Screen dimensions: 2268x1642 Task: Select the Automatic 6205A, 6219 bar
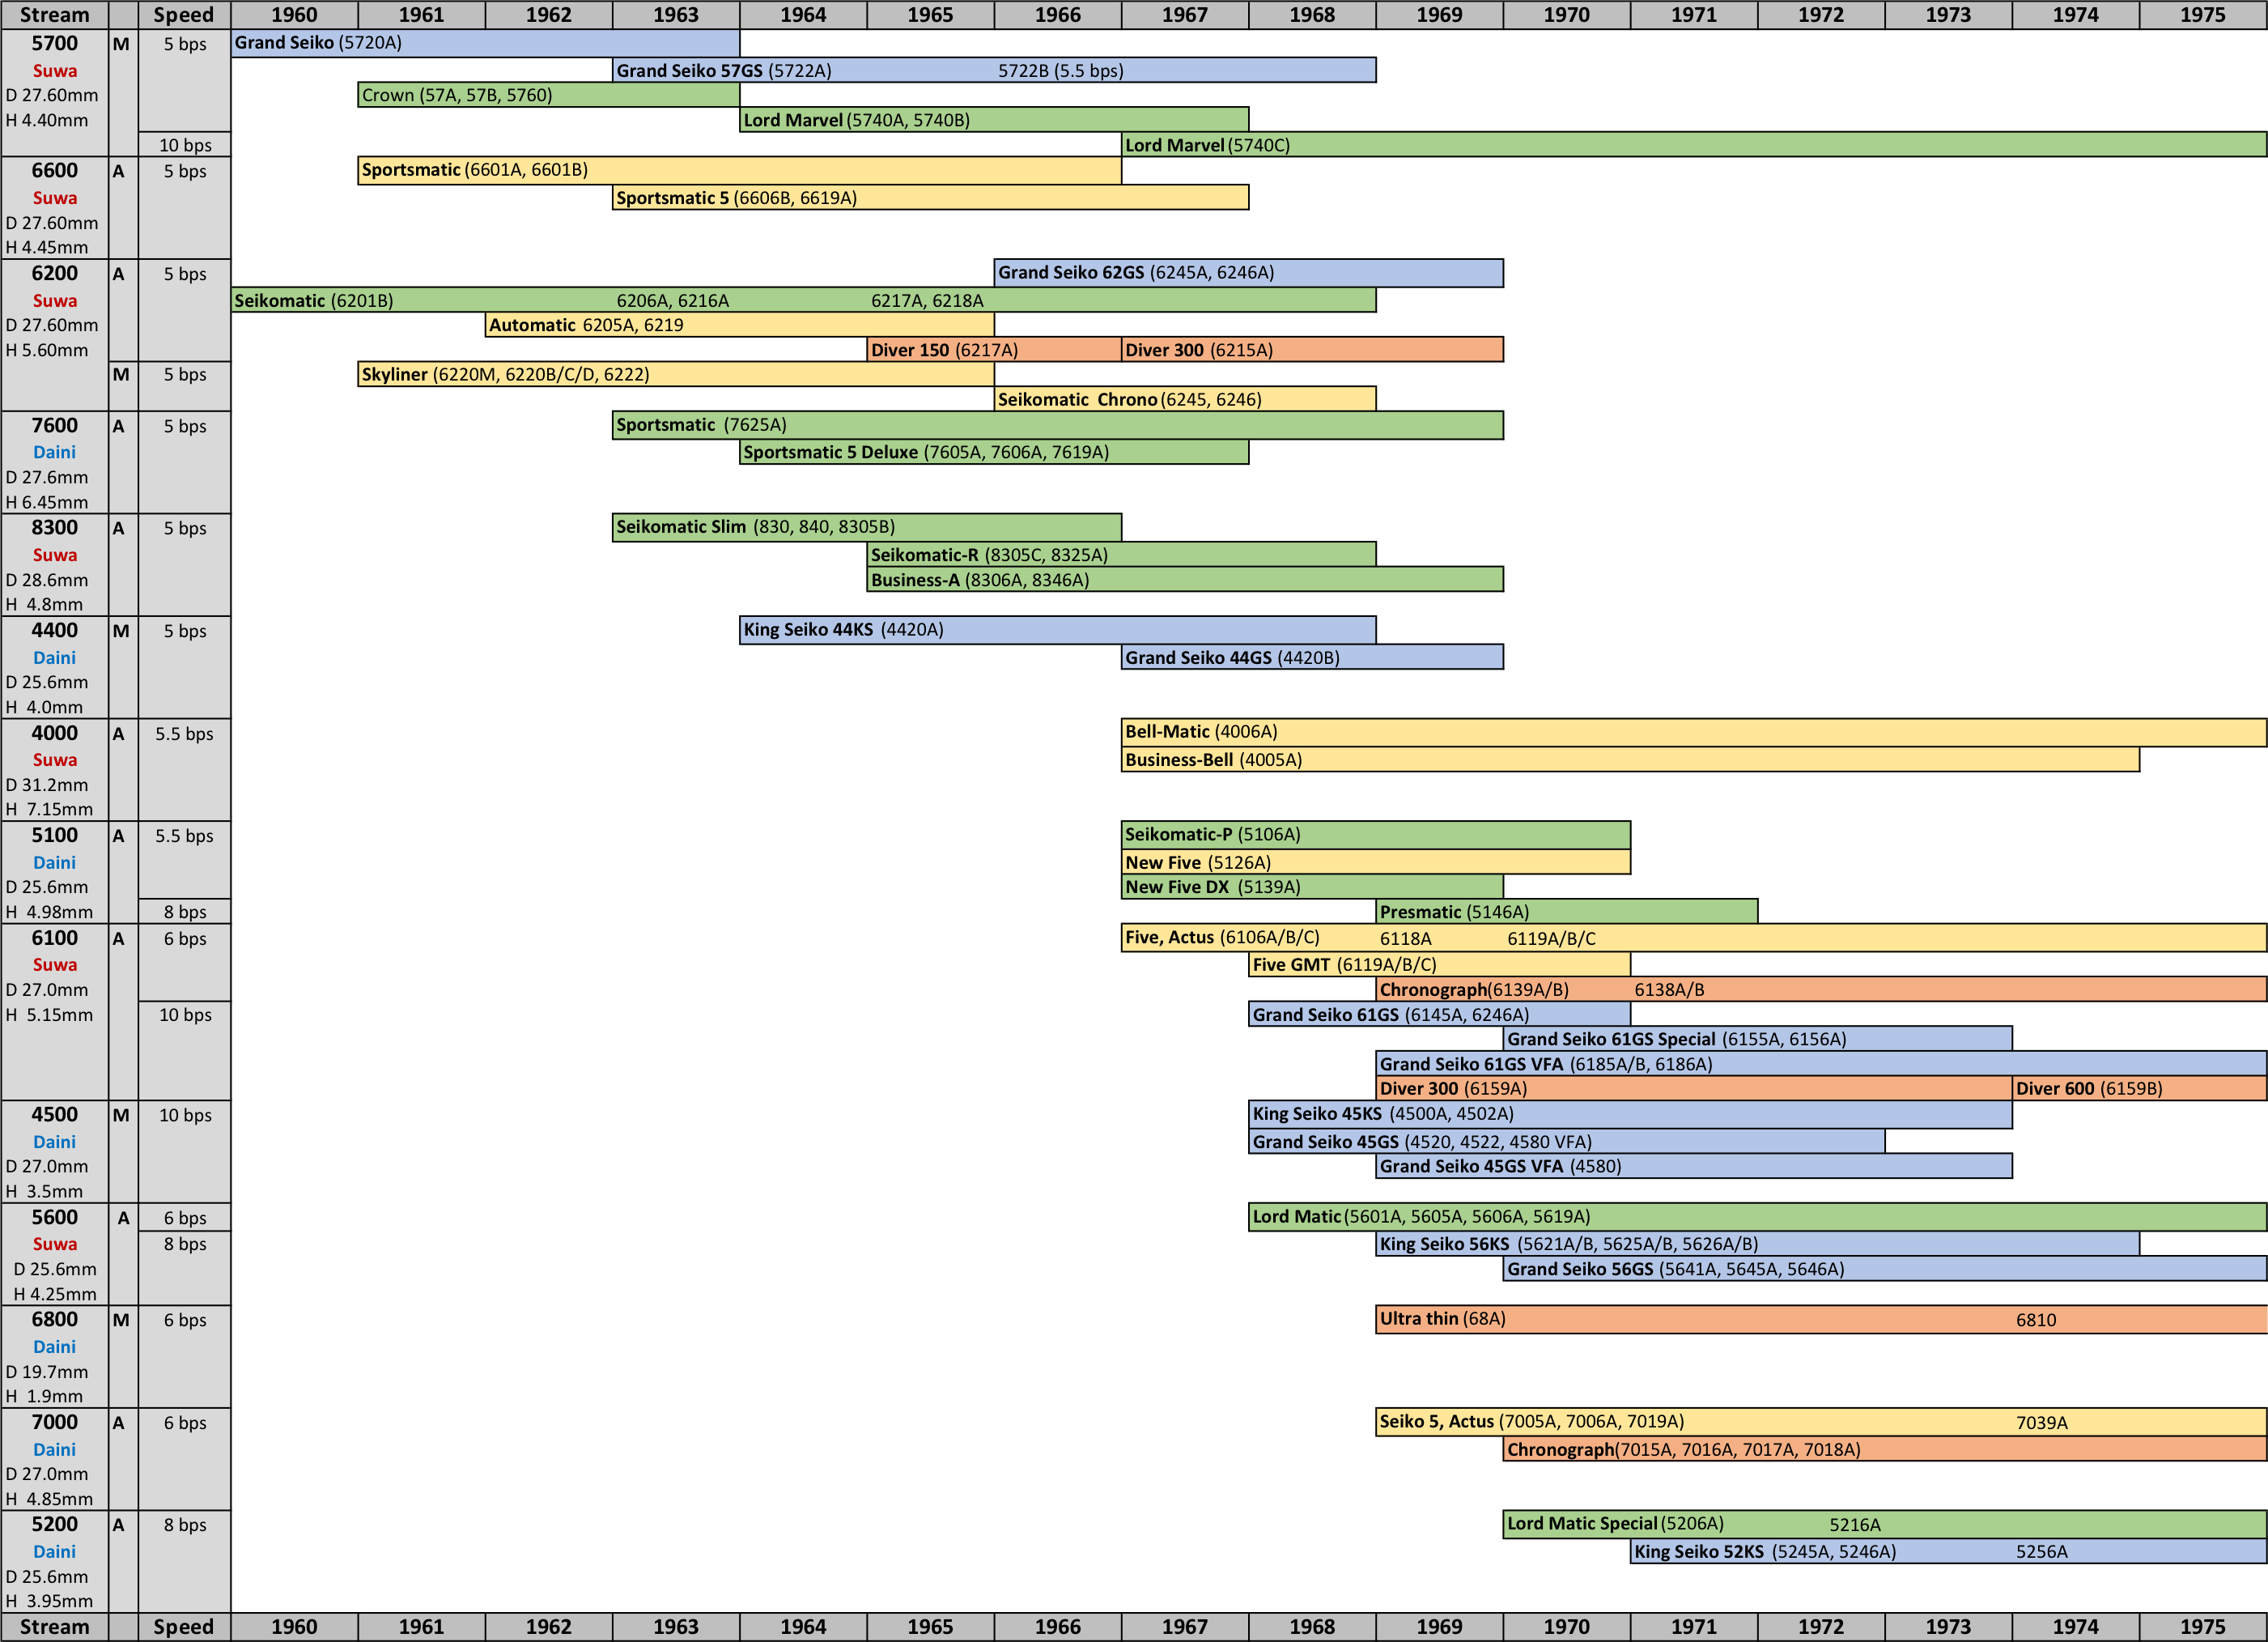(740, 325)
